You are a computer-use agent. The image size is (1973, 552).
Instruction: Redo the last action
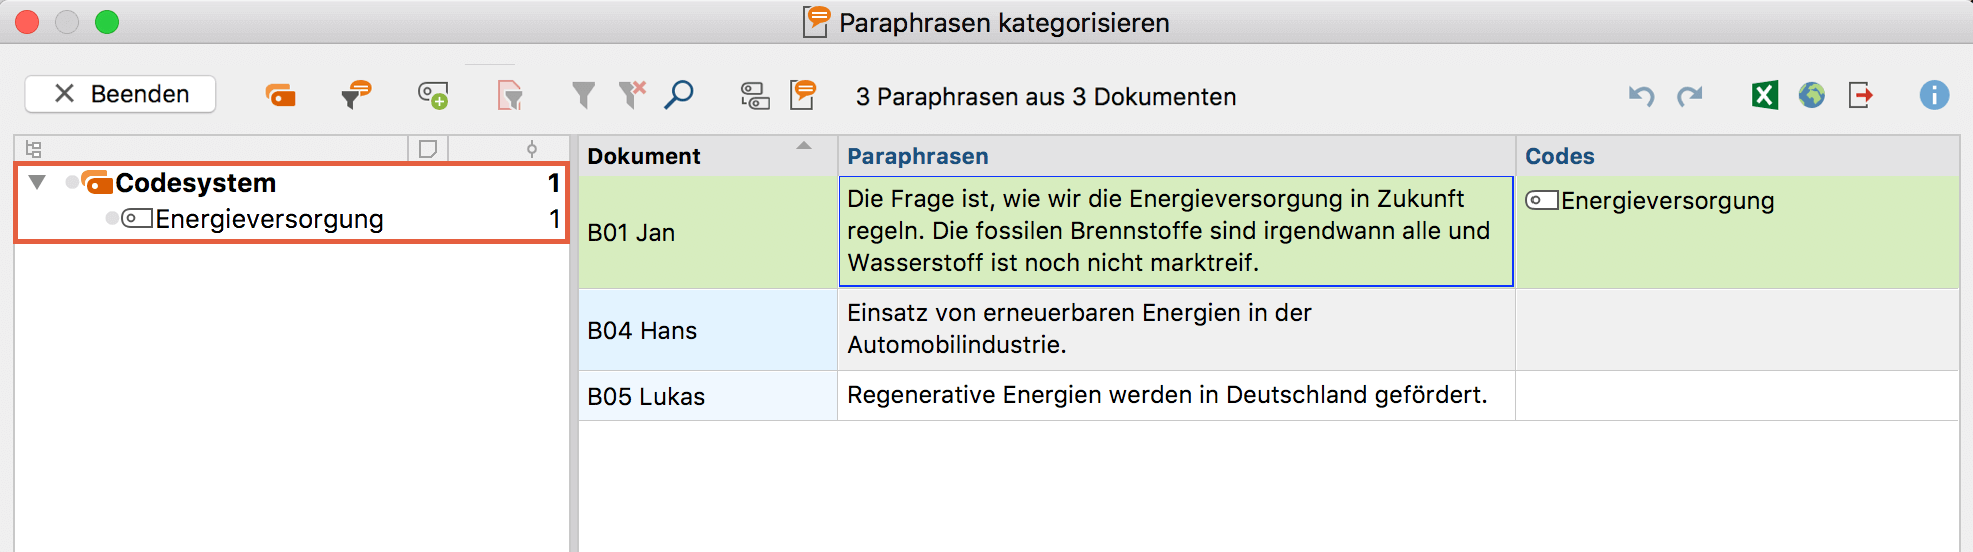(x=1690, y=96)
